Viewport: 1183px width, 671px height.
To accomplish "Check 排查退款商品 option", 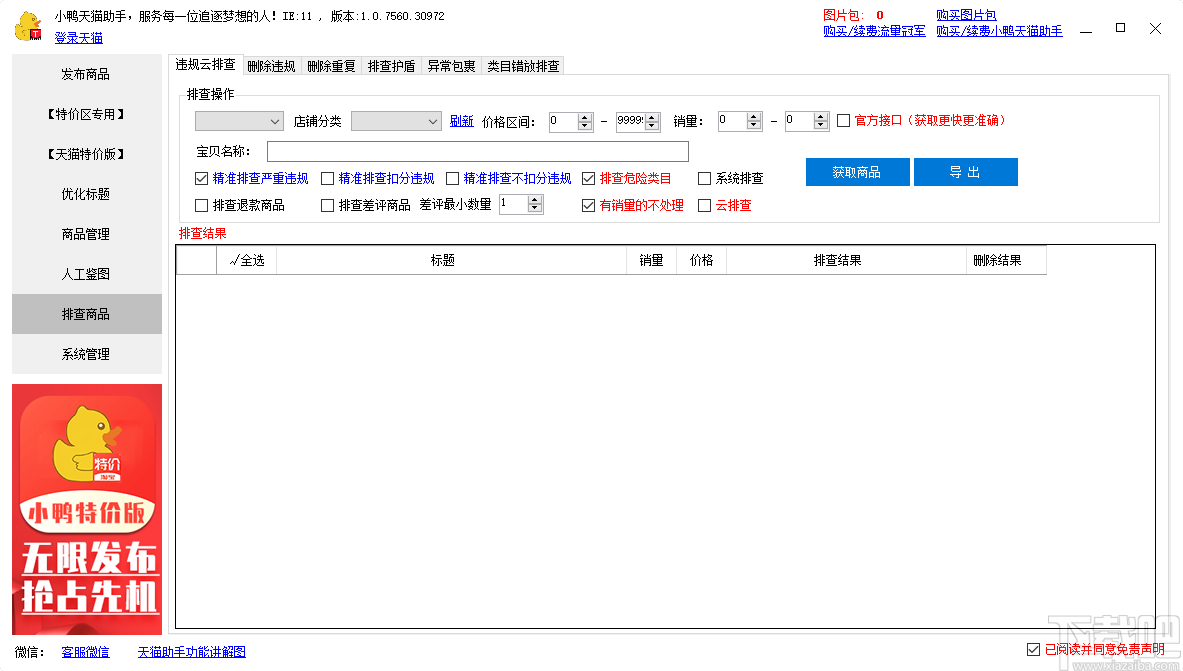I will pyautogui.click(x=201, y=205).
